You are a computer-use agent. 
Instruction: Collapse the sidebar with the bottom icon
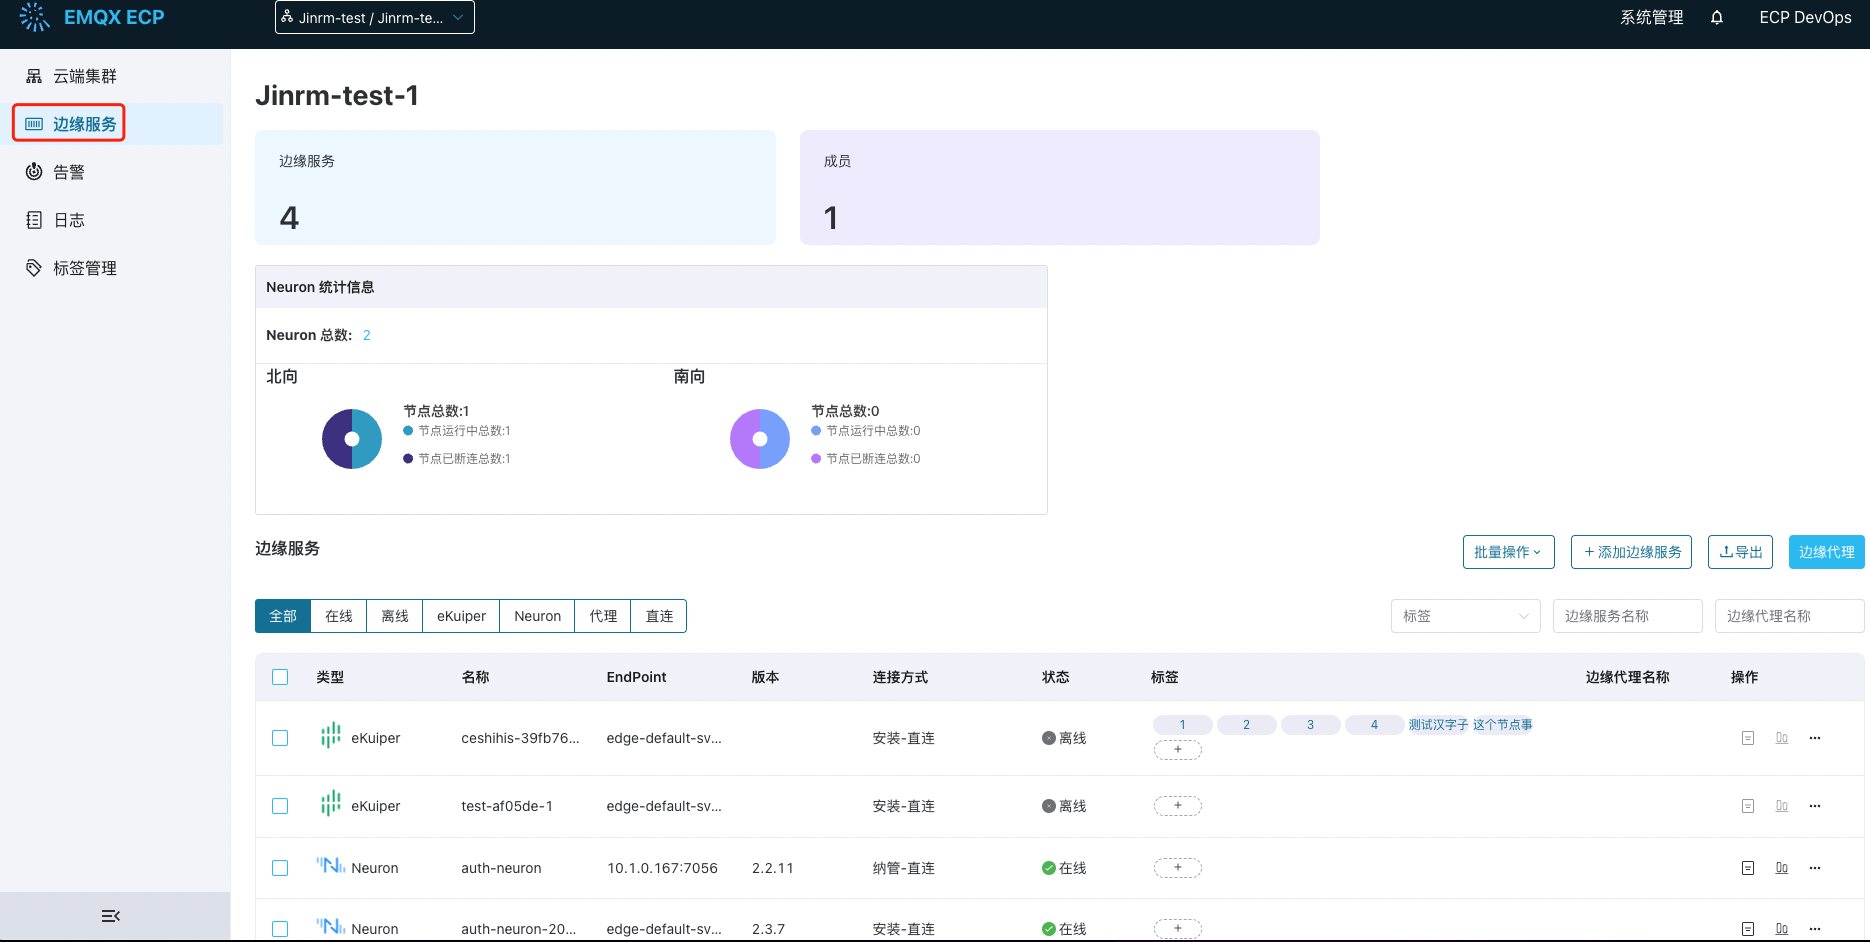(110, 915)
